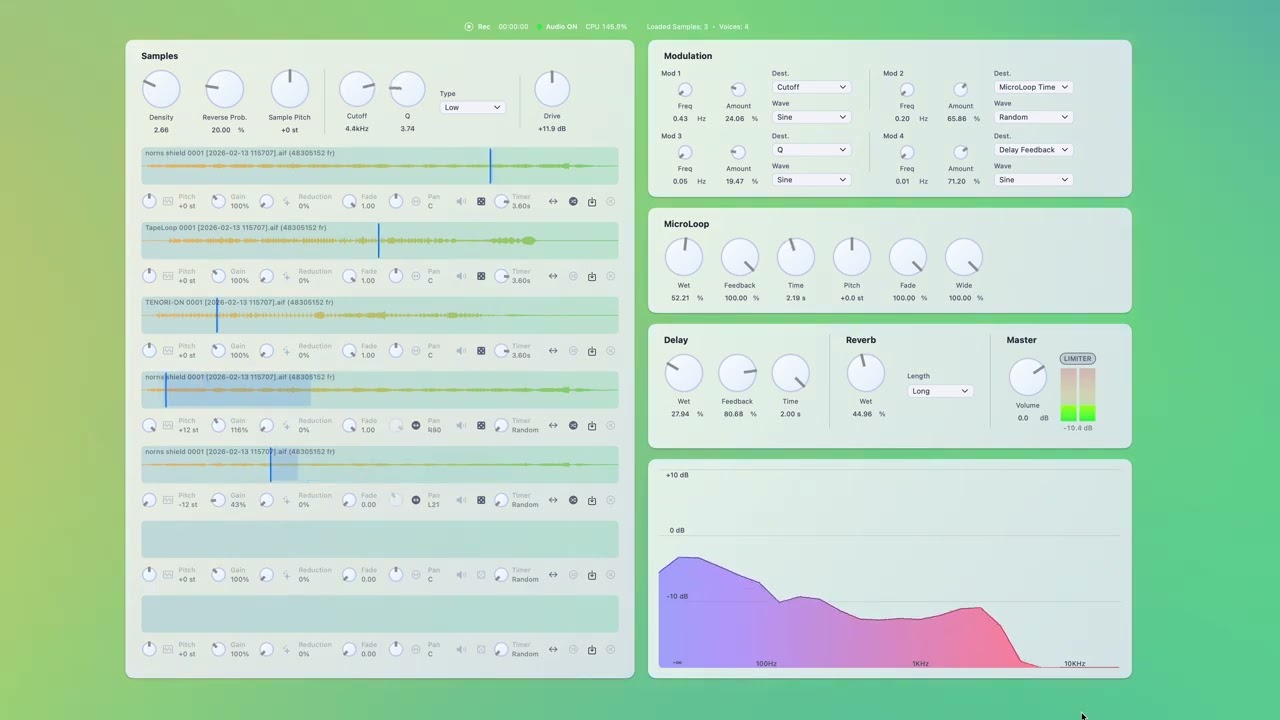The width and height of the screenshot is (1280, 720).
Task: Click the waveform icon in the +12 st sample row
Action: (168, 425)
